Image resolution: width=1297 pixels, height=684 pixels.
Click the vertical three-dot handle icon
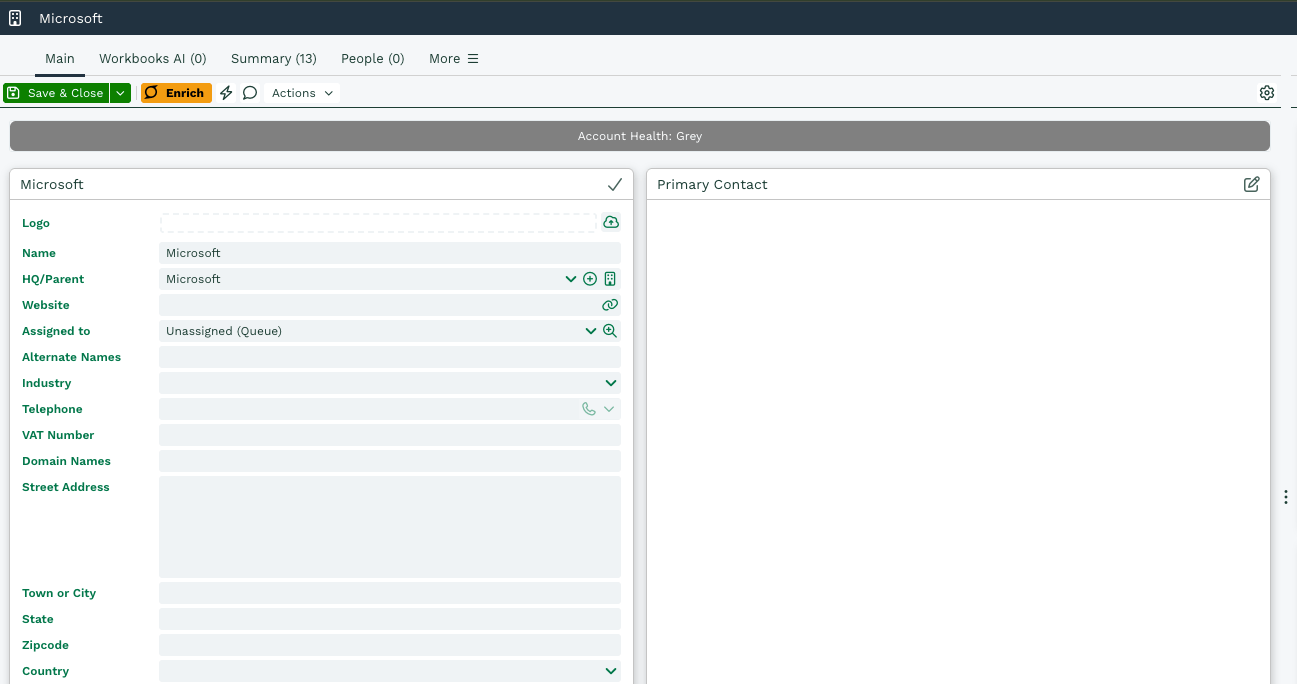coord(1286,497)
